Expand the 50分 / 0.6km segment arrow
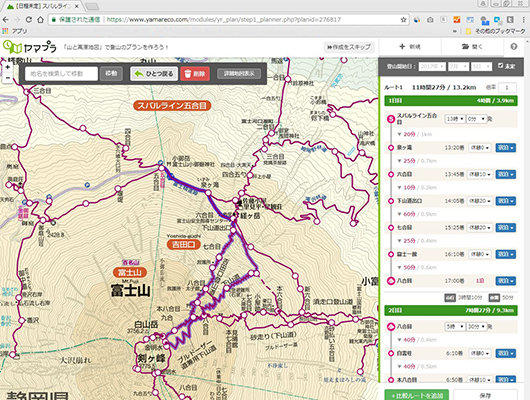Image resolution: width=530 pixels, height=400 pixels. pyautogui.click(x=400, y=267)
